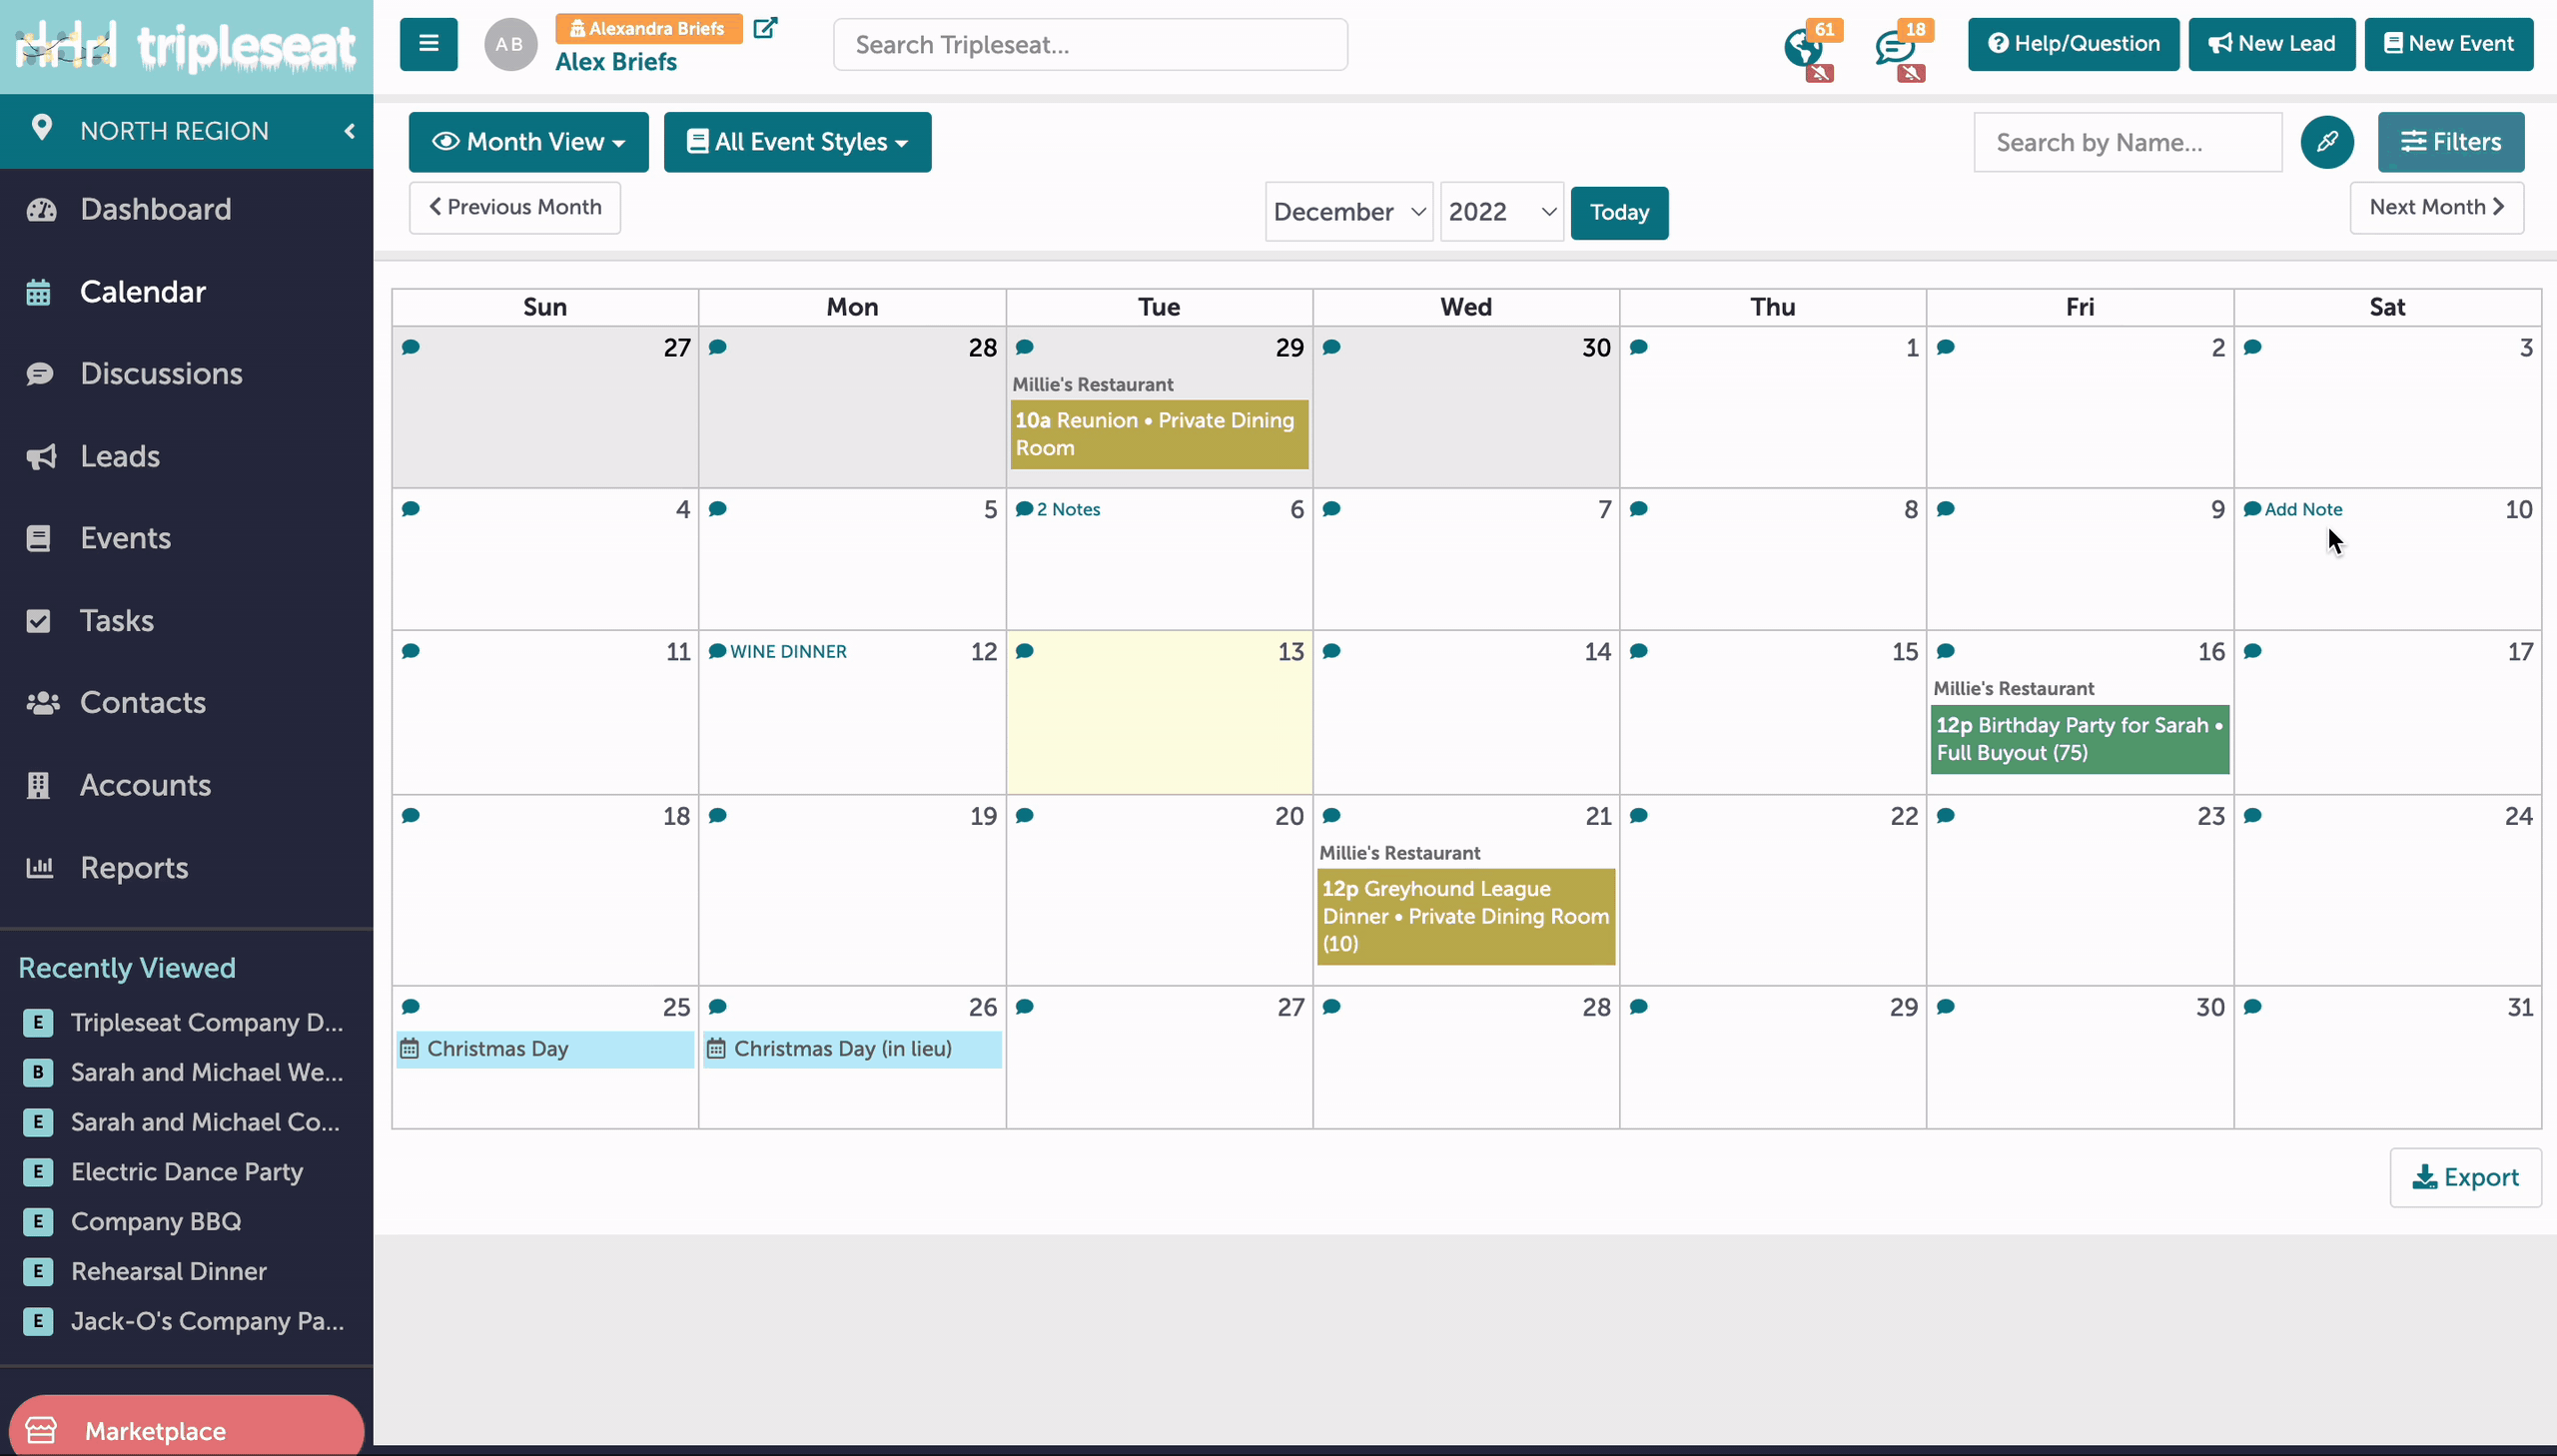Open the Month View dropdown
Screen dimensions: 2557x1456
coord(528,142)
